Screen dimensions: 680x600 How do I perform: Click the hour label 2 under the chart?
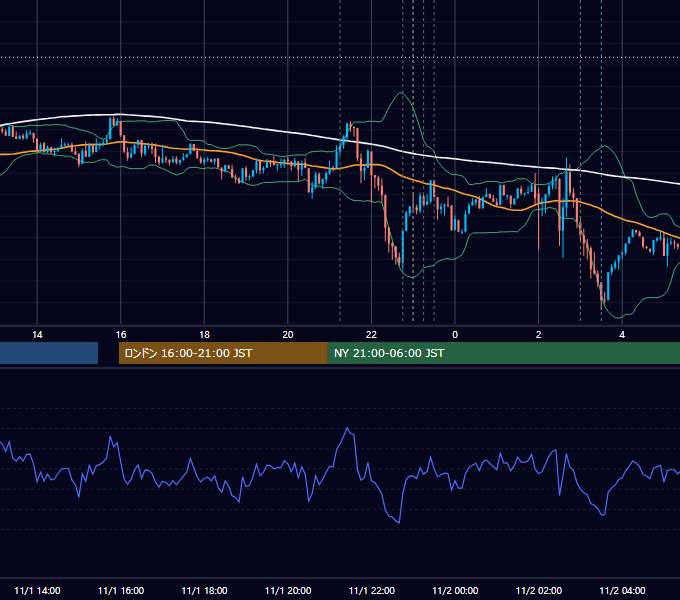539,335
